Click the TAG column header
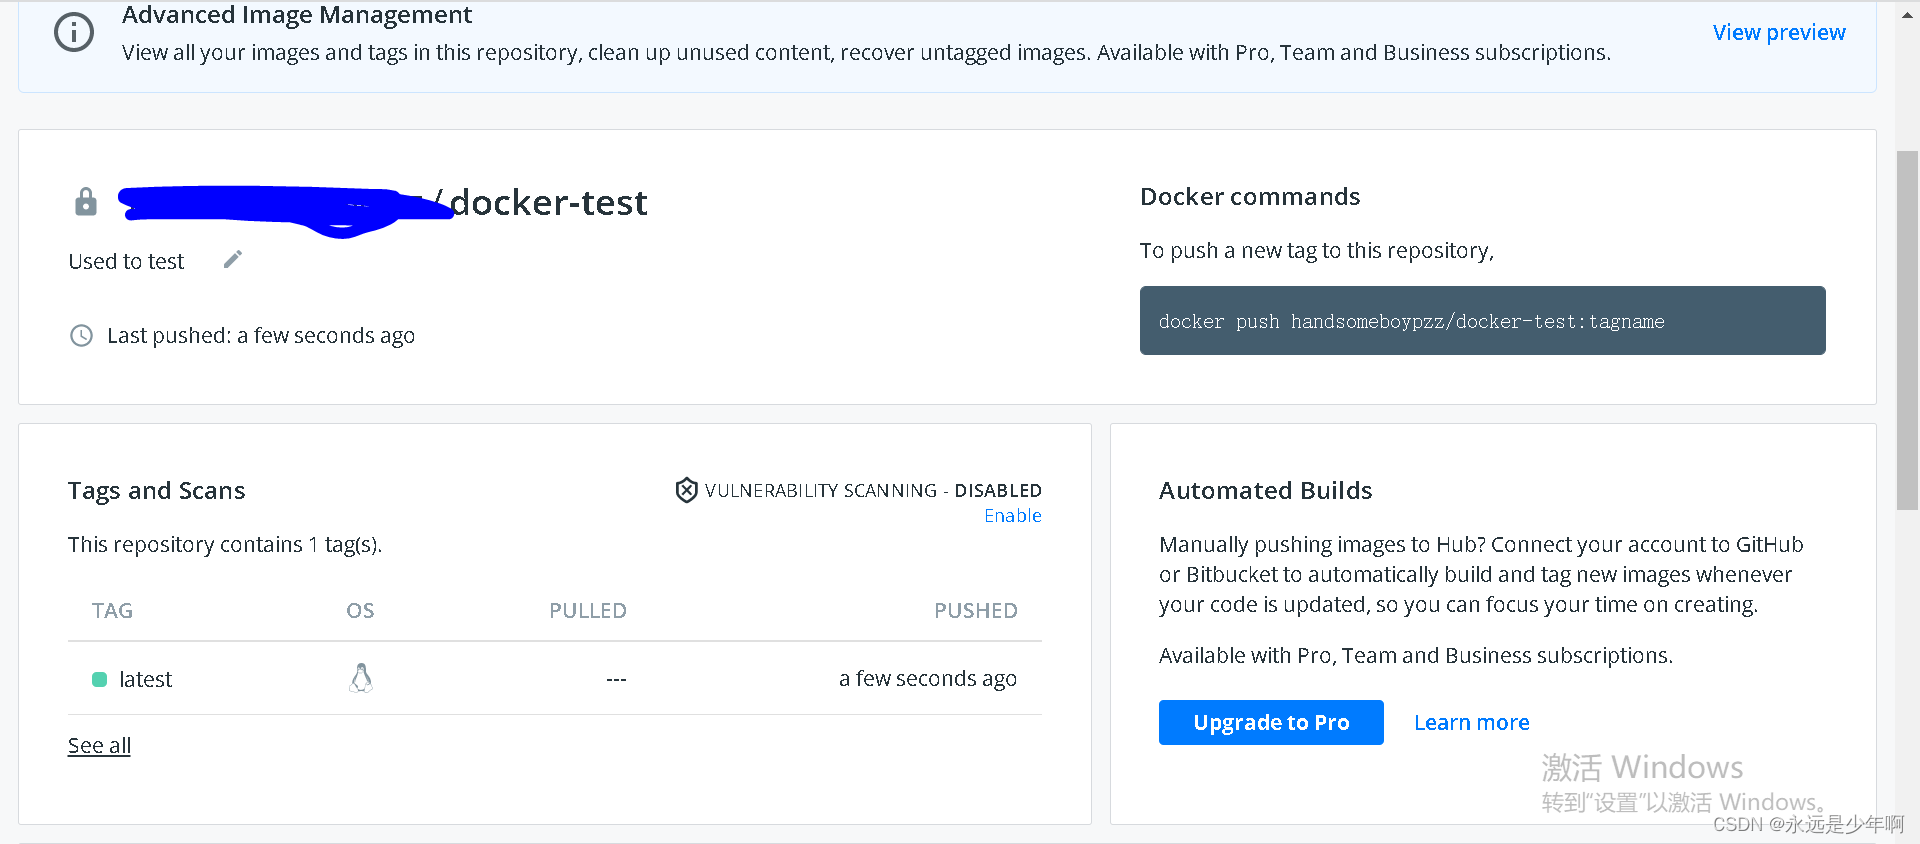1920x844 pixels. (112, 611)
